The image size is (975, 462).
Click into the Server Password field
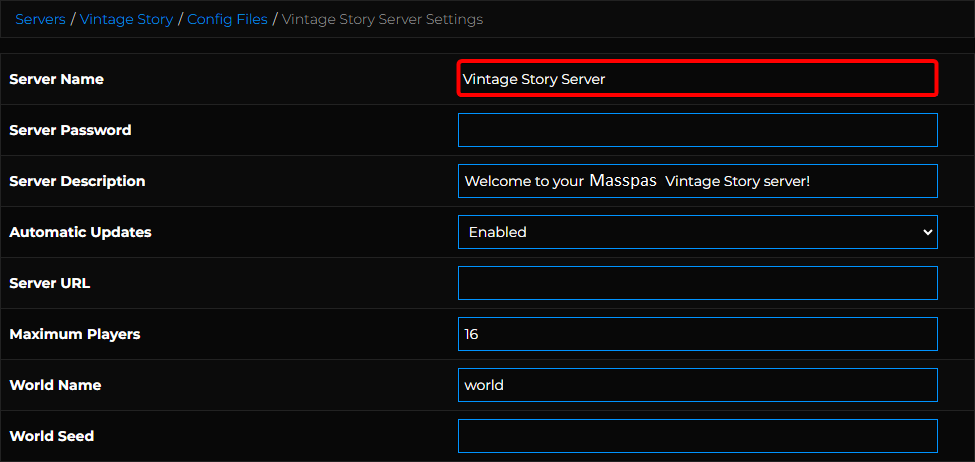click(x=697, y=130)
